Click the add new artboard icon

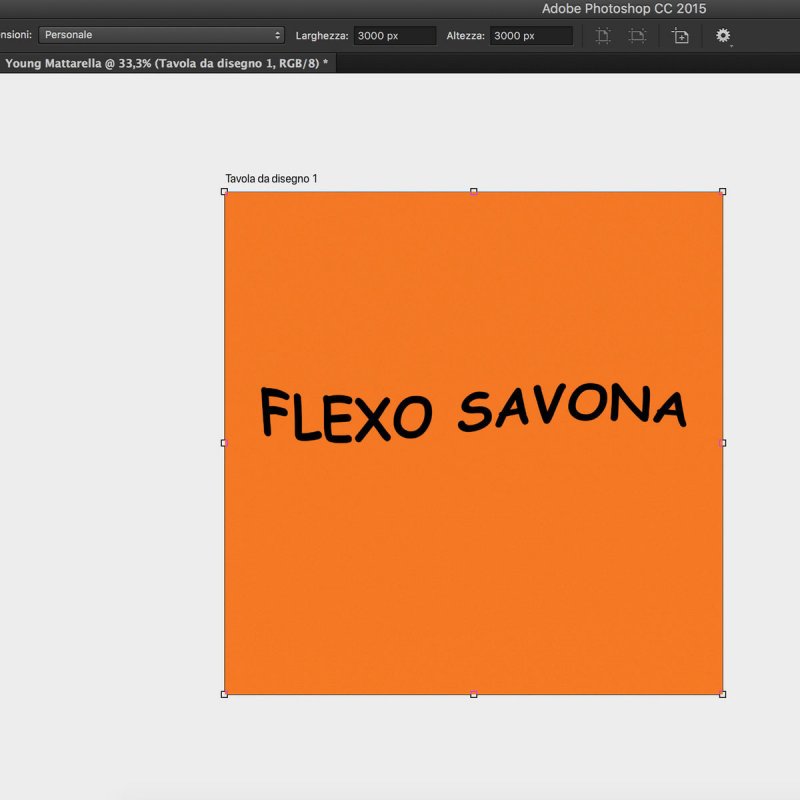tap(680, 36)
